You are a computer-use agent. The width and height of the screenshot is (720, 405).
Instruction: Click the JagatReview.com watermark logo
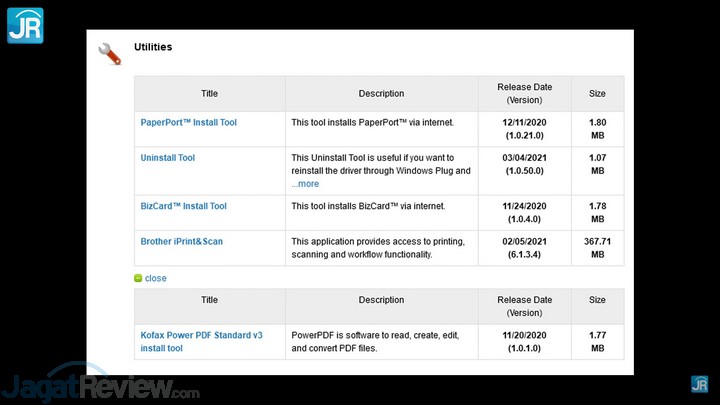click(x=100, y=385)
